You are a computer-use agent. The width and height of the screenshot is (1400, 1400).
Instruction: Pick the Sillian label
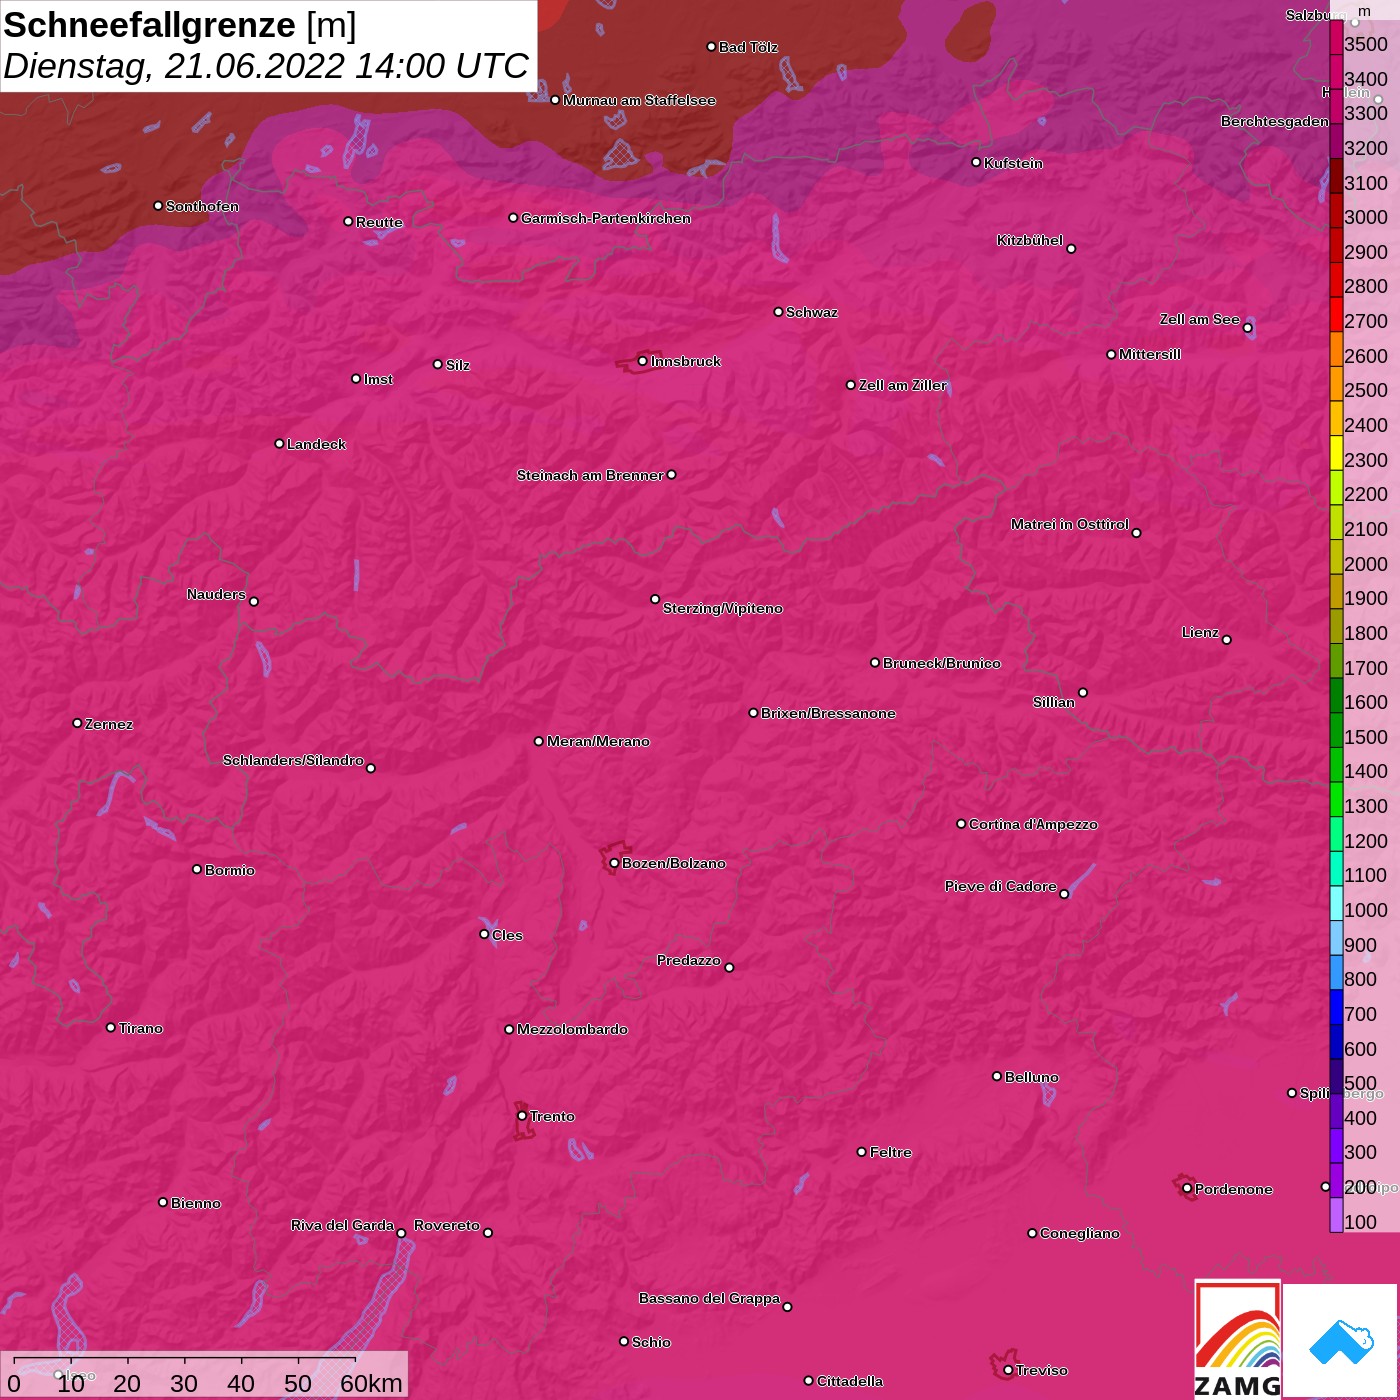(1054, 702)
